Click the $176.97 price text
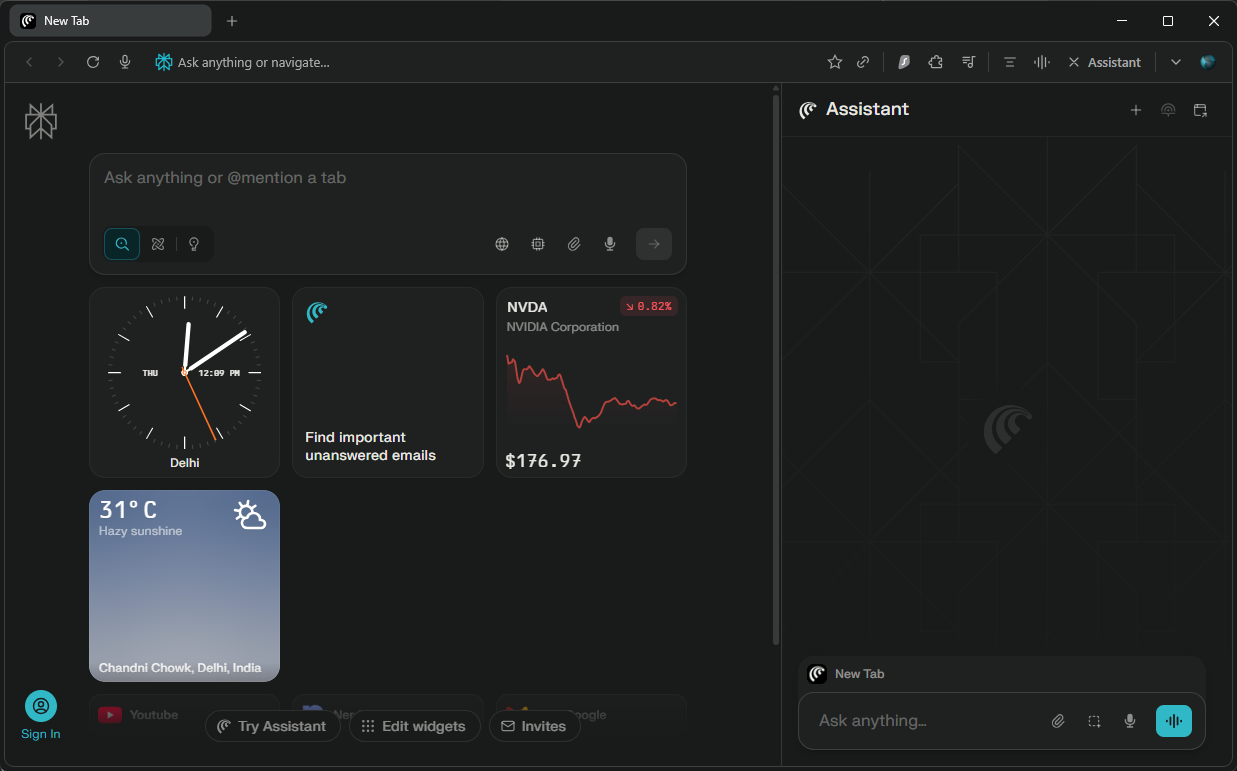This screenshot has height=771, width=1237. (x=543, y=461)
